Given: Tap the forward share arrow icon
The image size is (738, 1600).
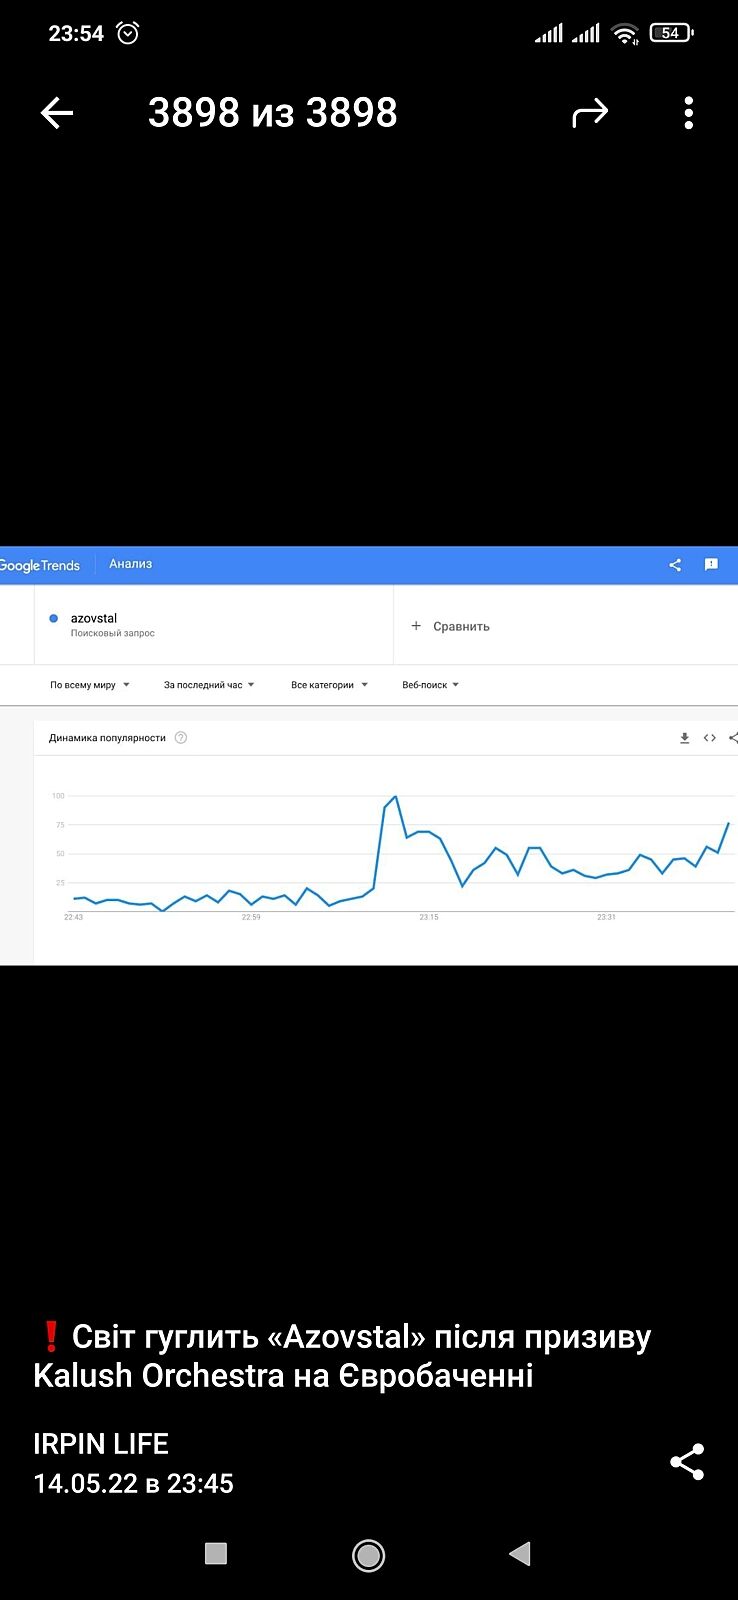Looking at the screenshot, I should coord(590,113).
